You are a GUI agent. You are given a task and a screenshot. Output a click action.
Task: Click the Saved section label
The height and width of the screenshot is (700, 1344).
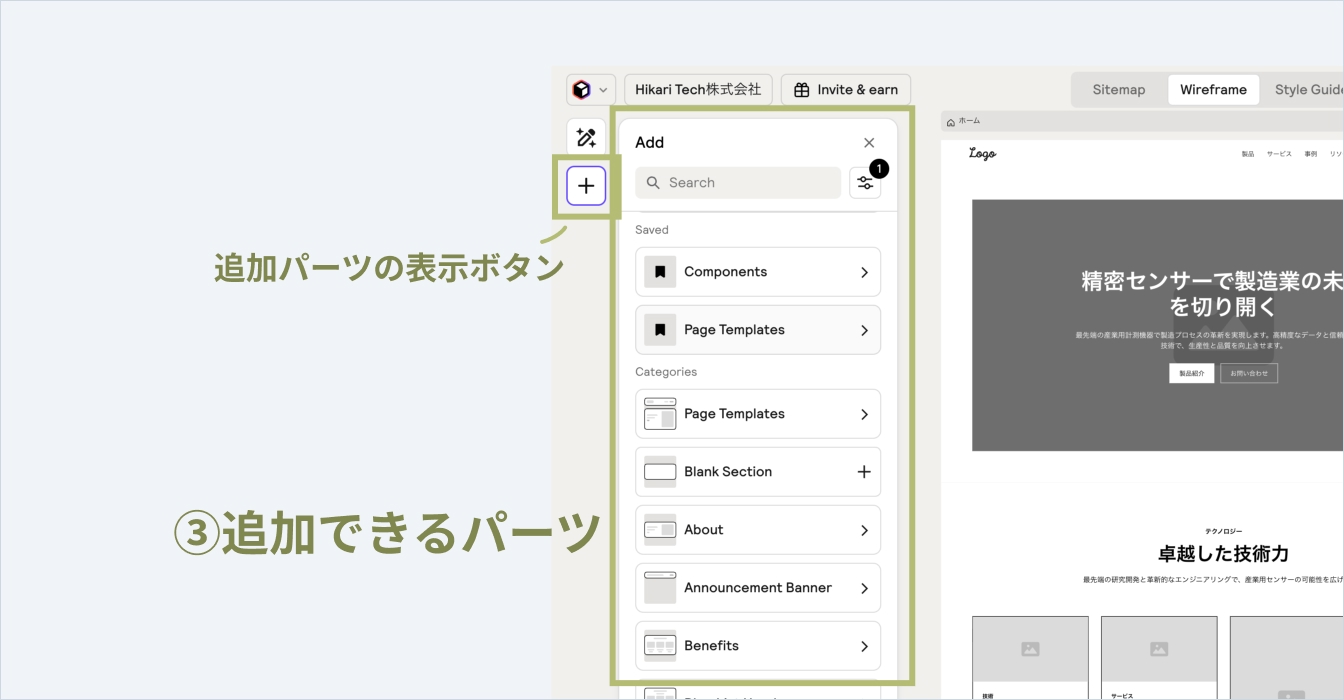coord(652,230)
